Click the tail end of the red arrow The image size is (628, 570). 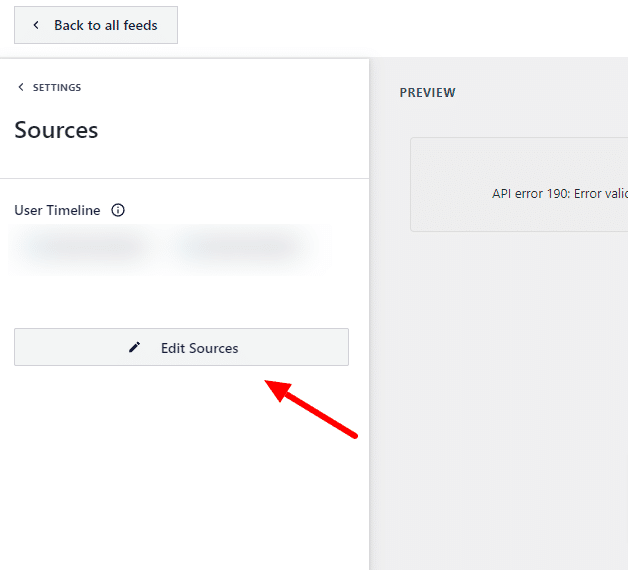point(353,434)
